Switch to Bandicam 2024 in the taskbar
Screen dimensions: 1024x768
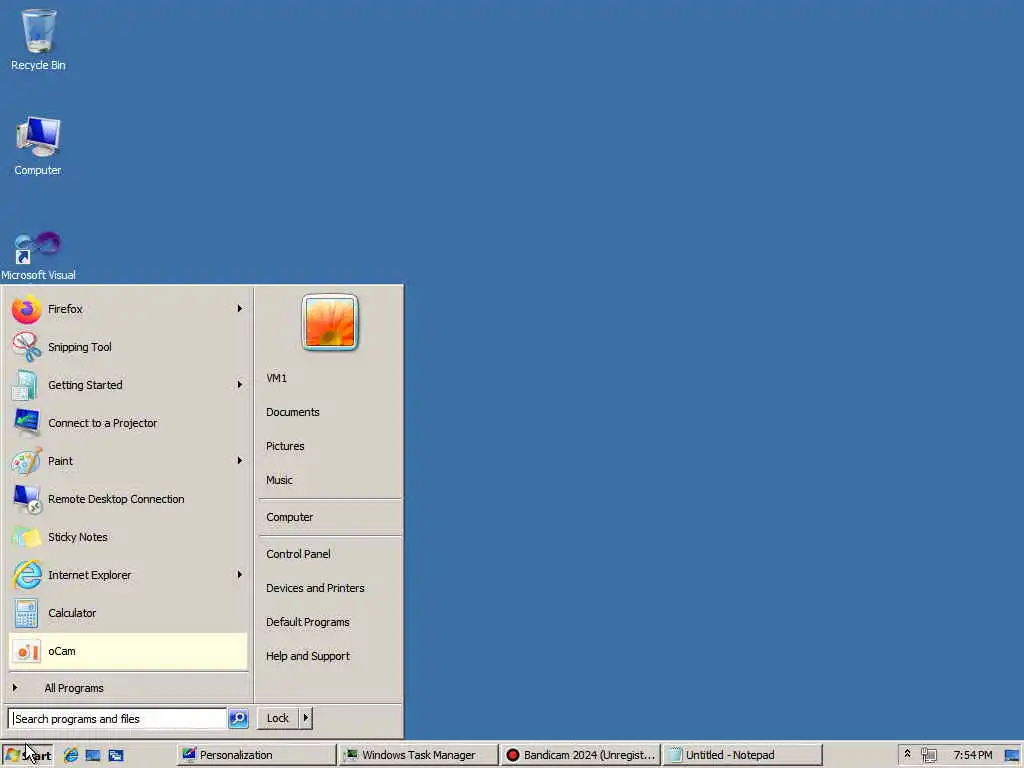click(581, 755)
